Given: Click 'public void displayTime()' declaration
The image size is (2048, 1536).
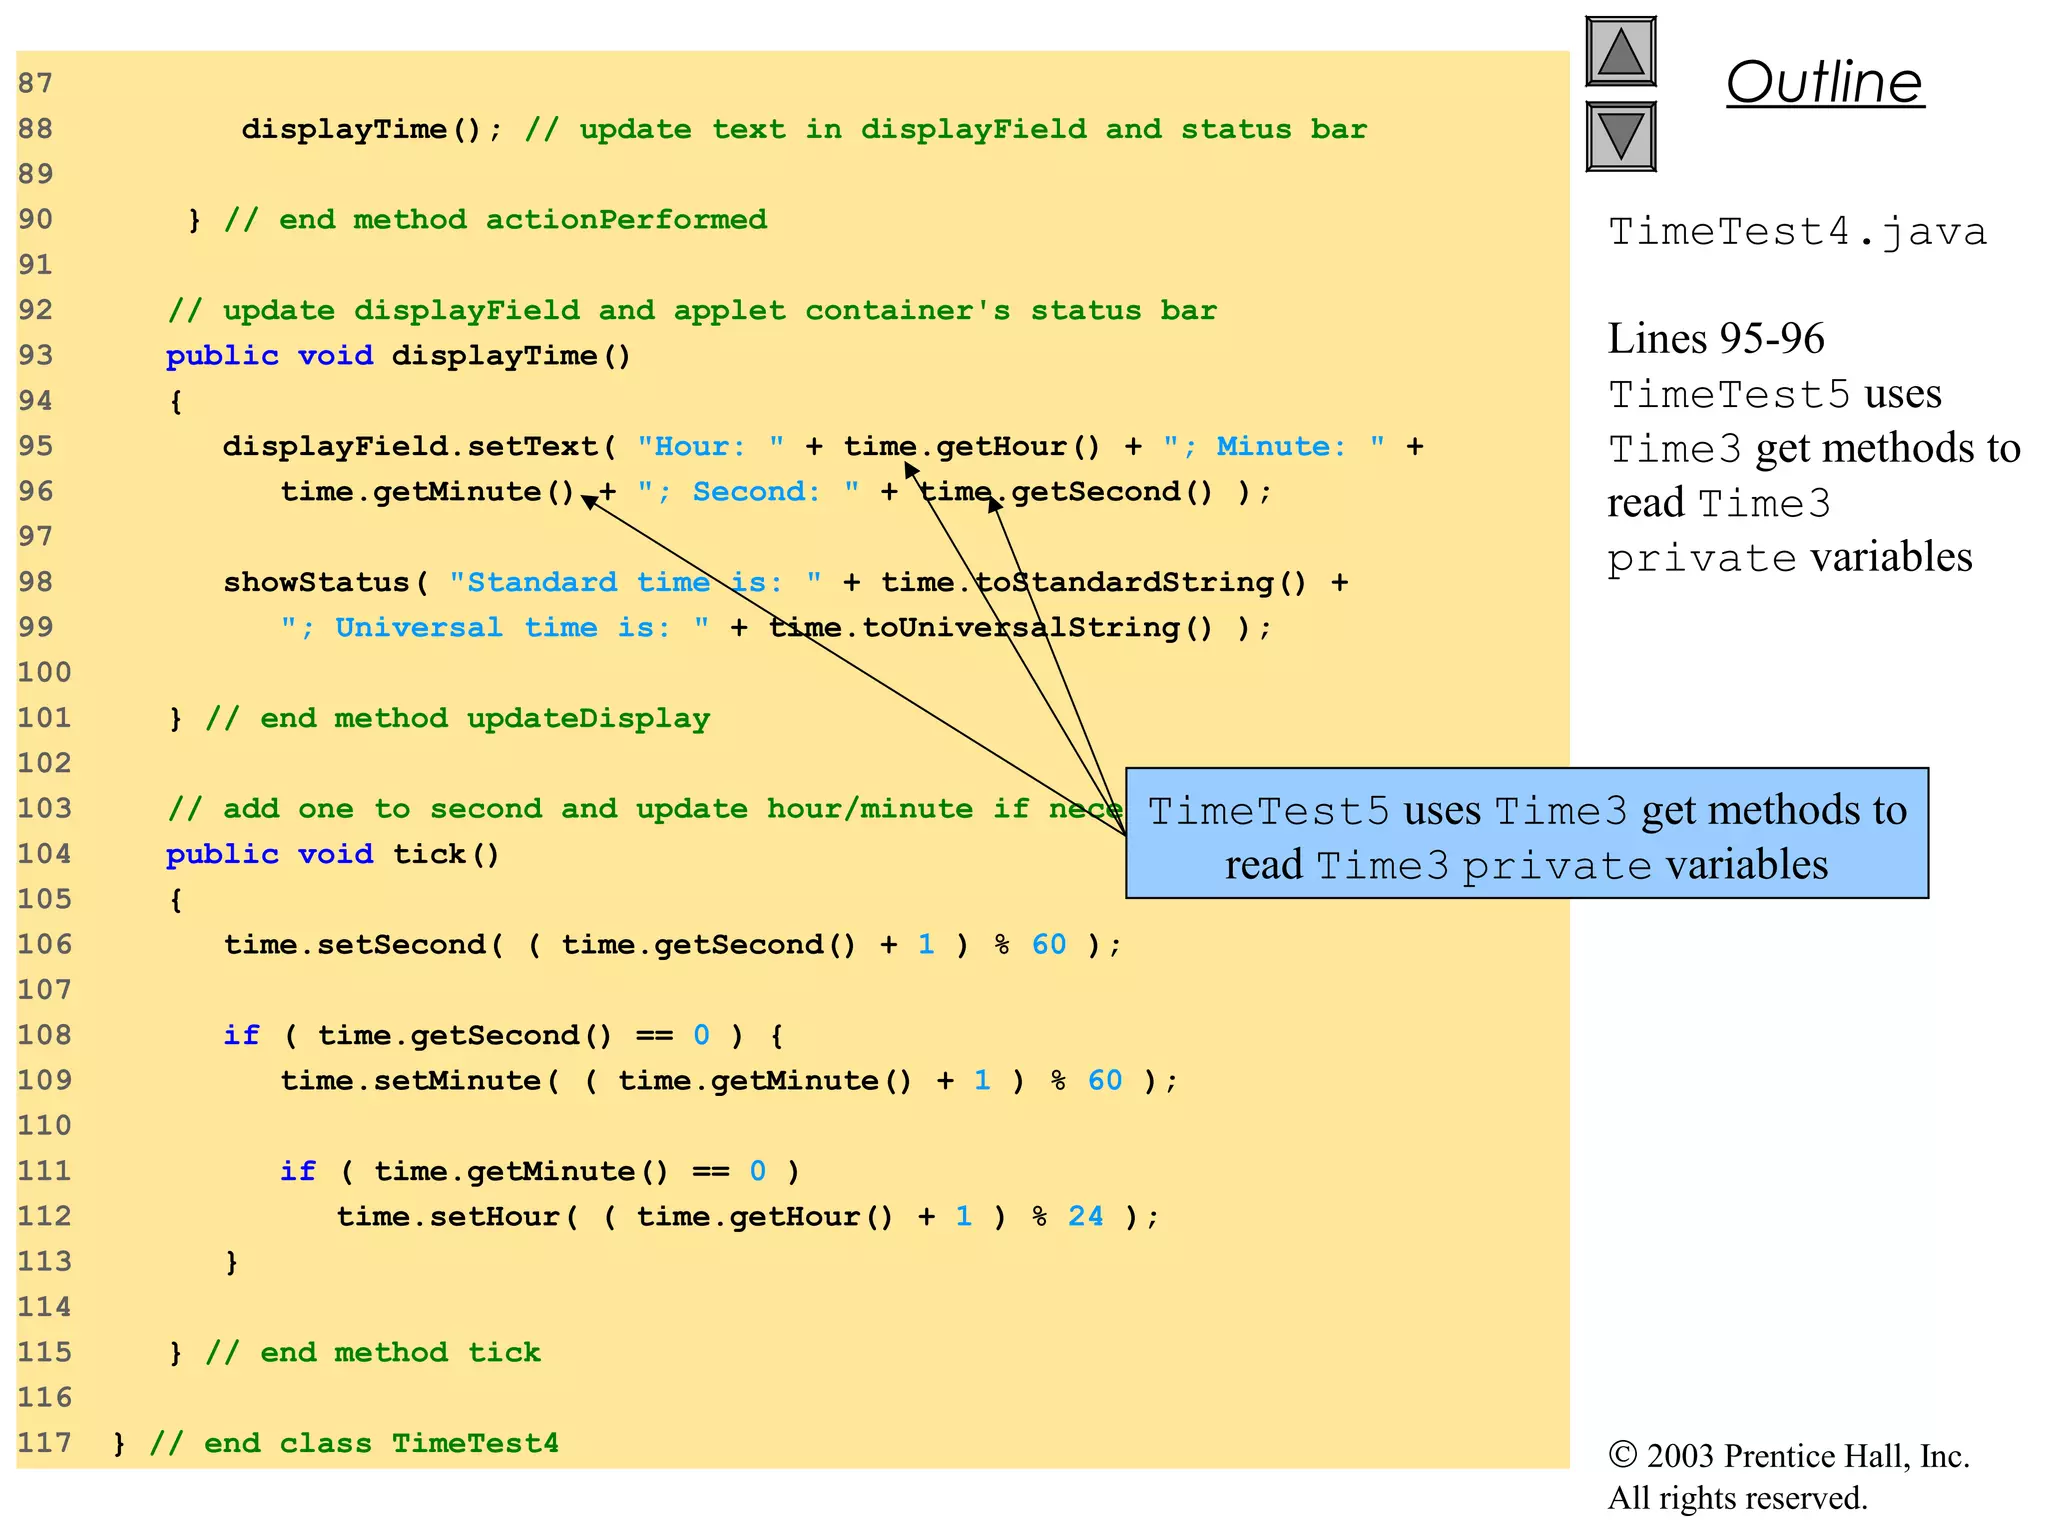Looking at the screenshot, I should tap(398, 356).
